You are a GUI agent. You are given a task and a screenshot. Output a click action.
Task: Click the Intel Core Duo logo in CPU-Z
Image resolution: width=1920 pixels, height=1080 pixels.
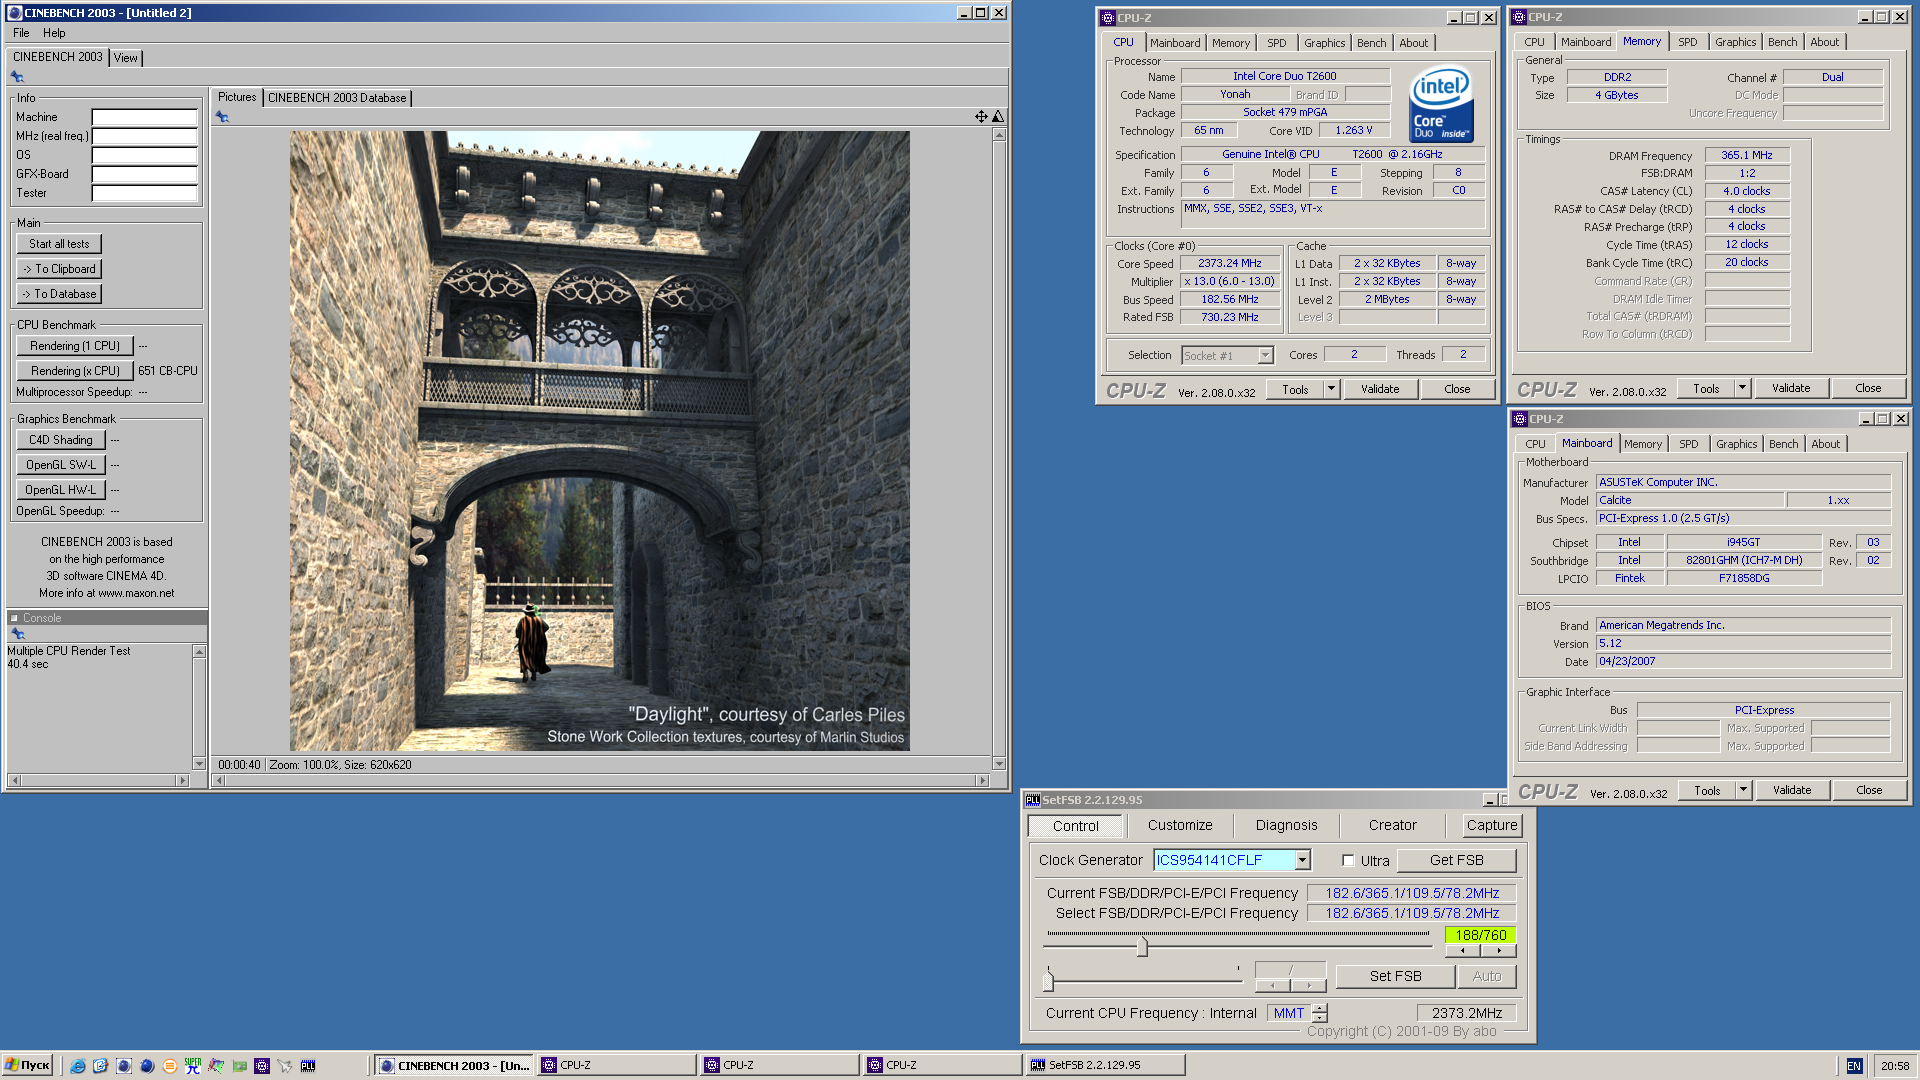1441,103
